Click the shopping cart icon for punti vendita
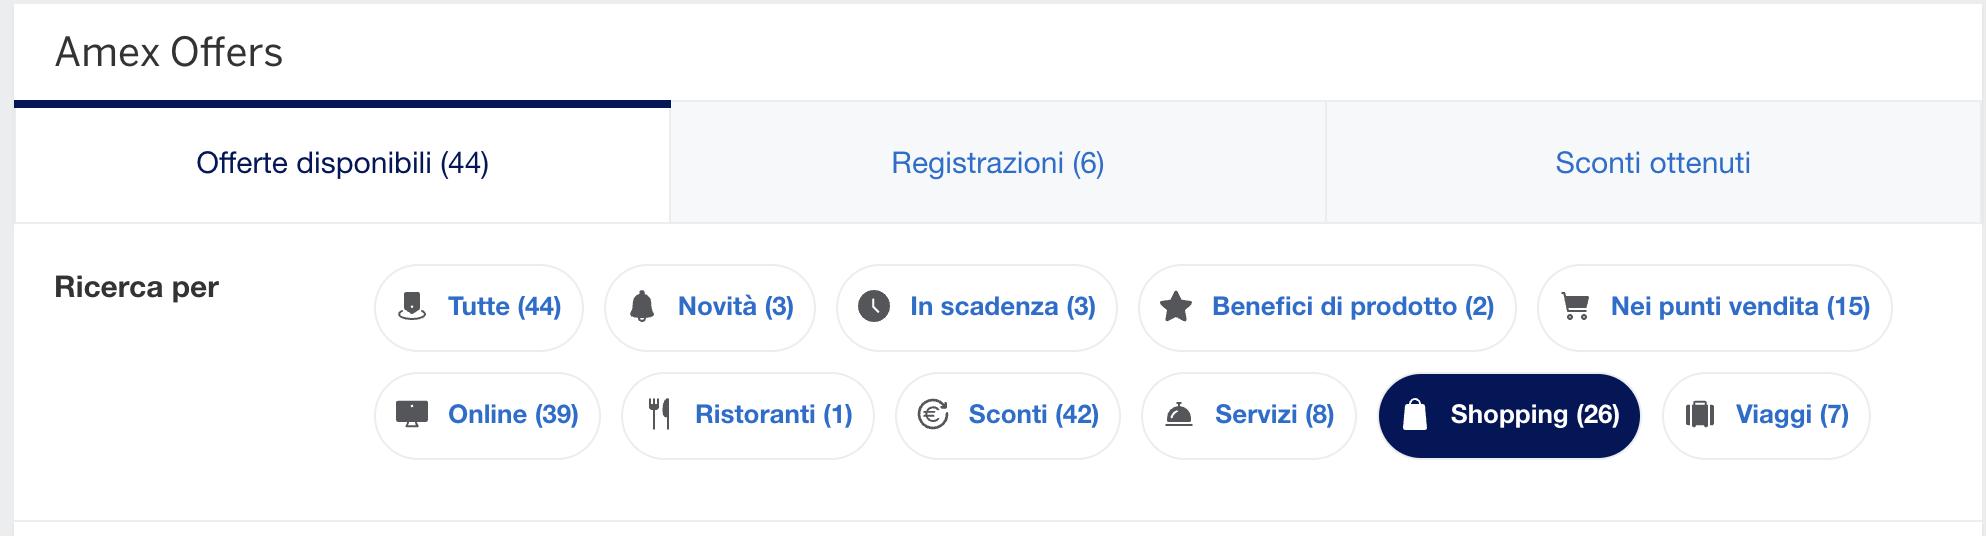The image size is (1986, 536). pos(1575,306)
